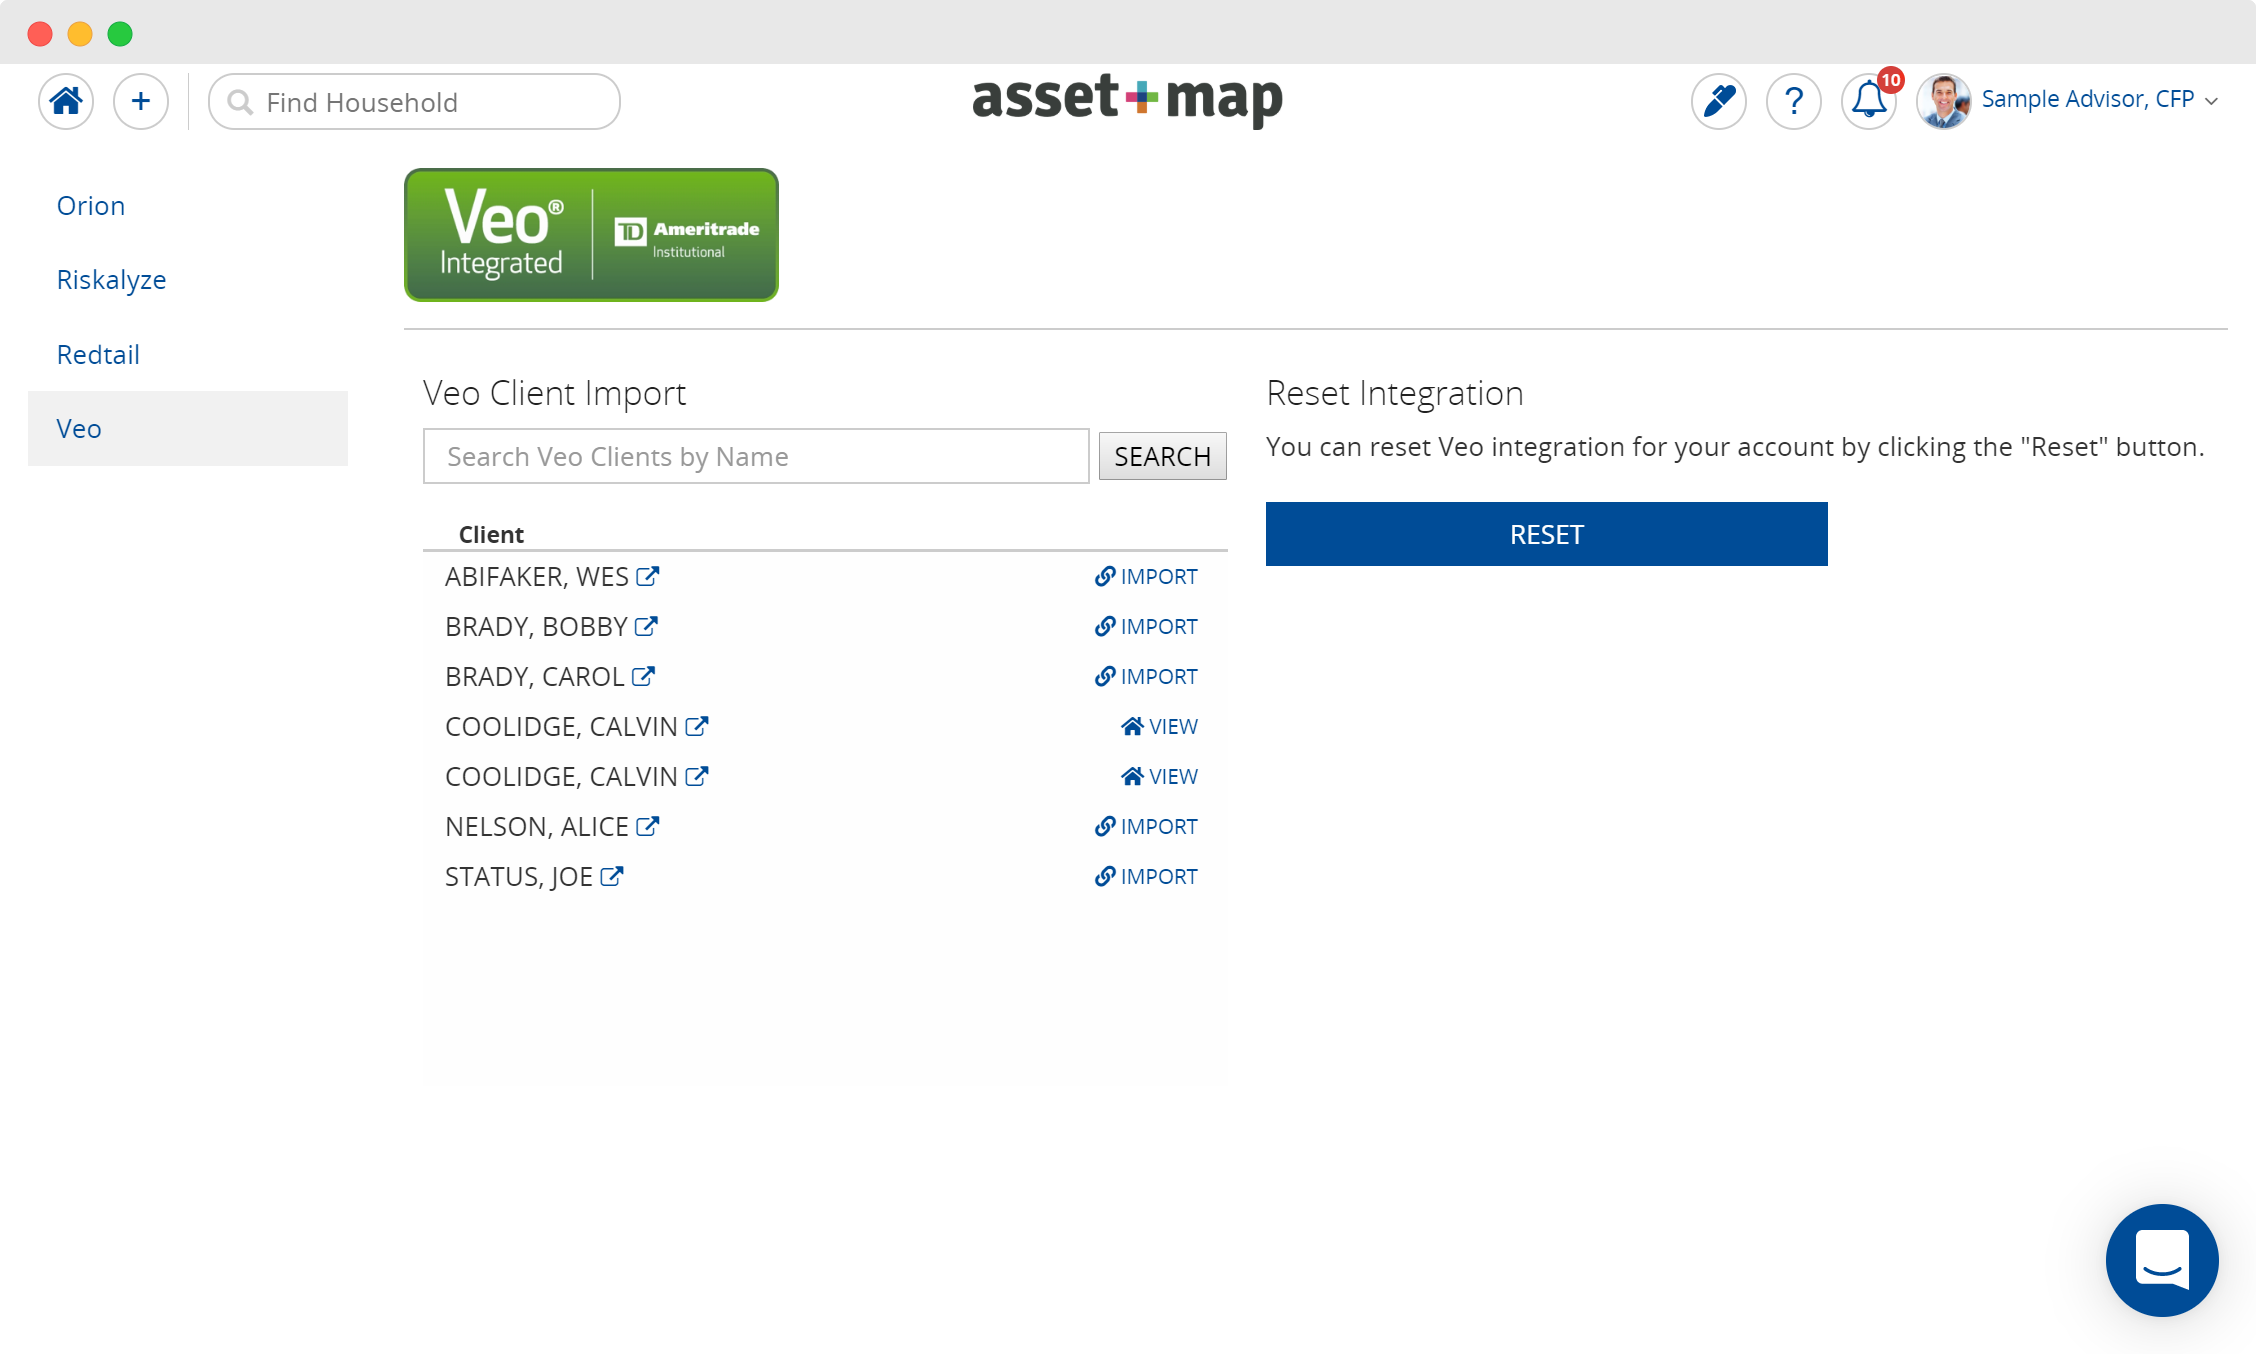This screenshot has width=2256, height=1354.
Task: Open the help question mark icon
Action: pos(1794,101)
